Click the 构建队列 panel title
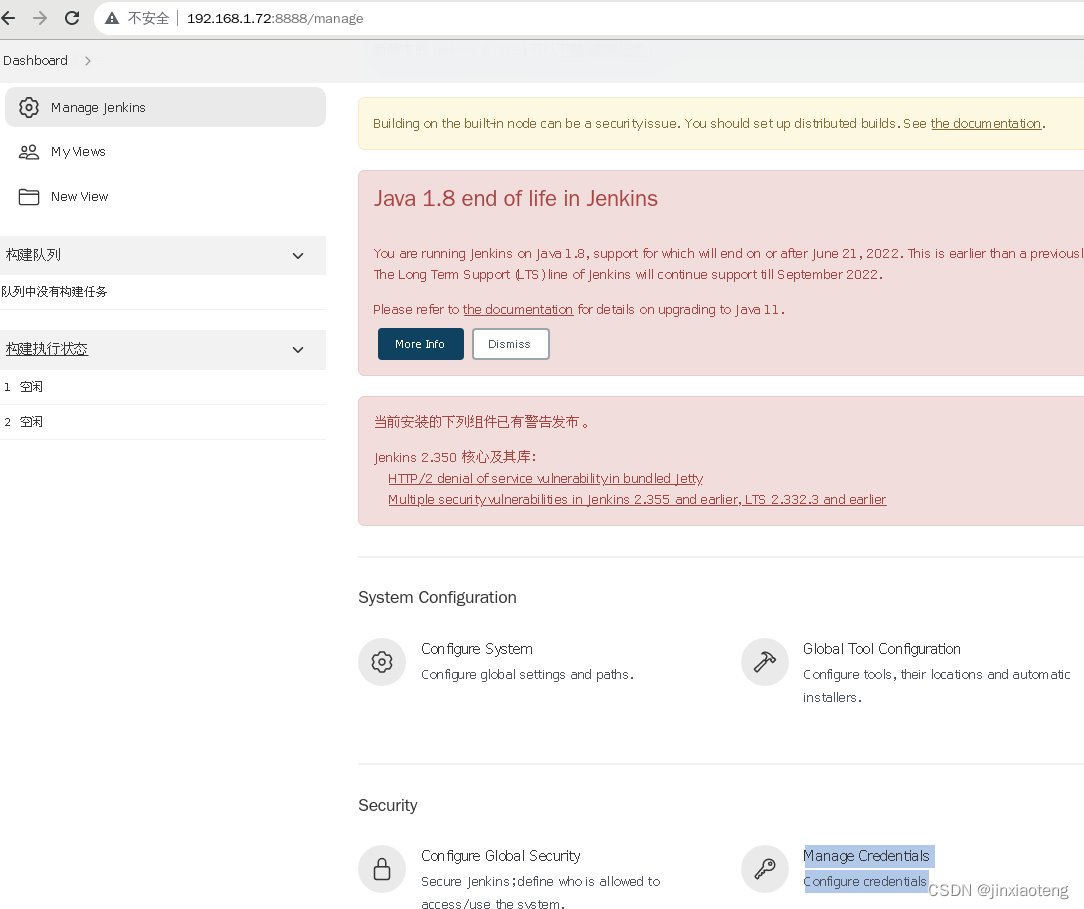Screen dimensions: 1084x909 tap(33, 254)
